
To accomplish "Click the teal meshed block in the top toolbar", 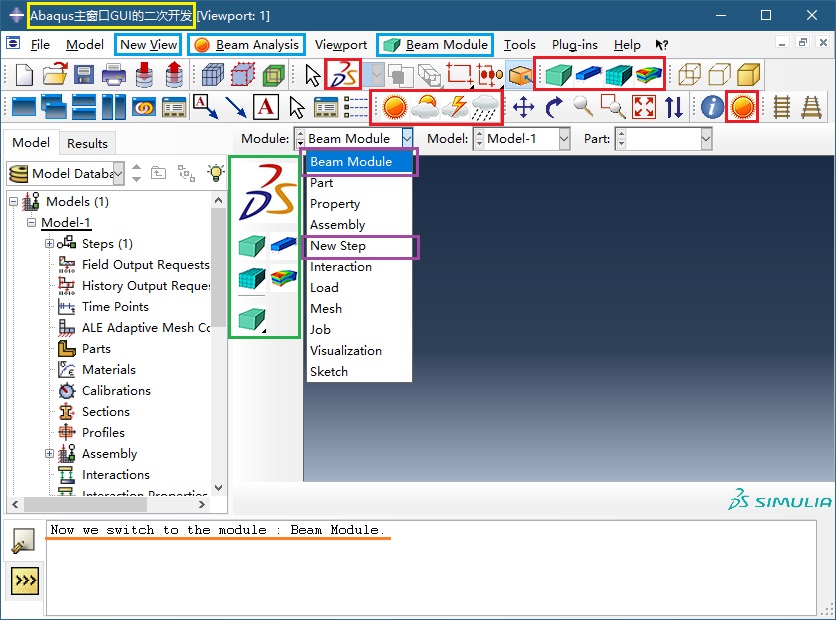I will pos(618,75).
